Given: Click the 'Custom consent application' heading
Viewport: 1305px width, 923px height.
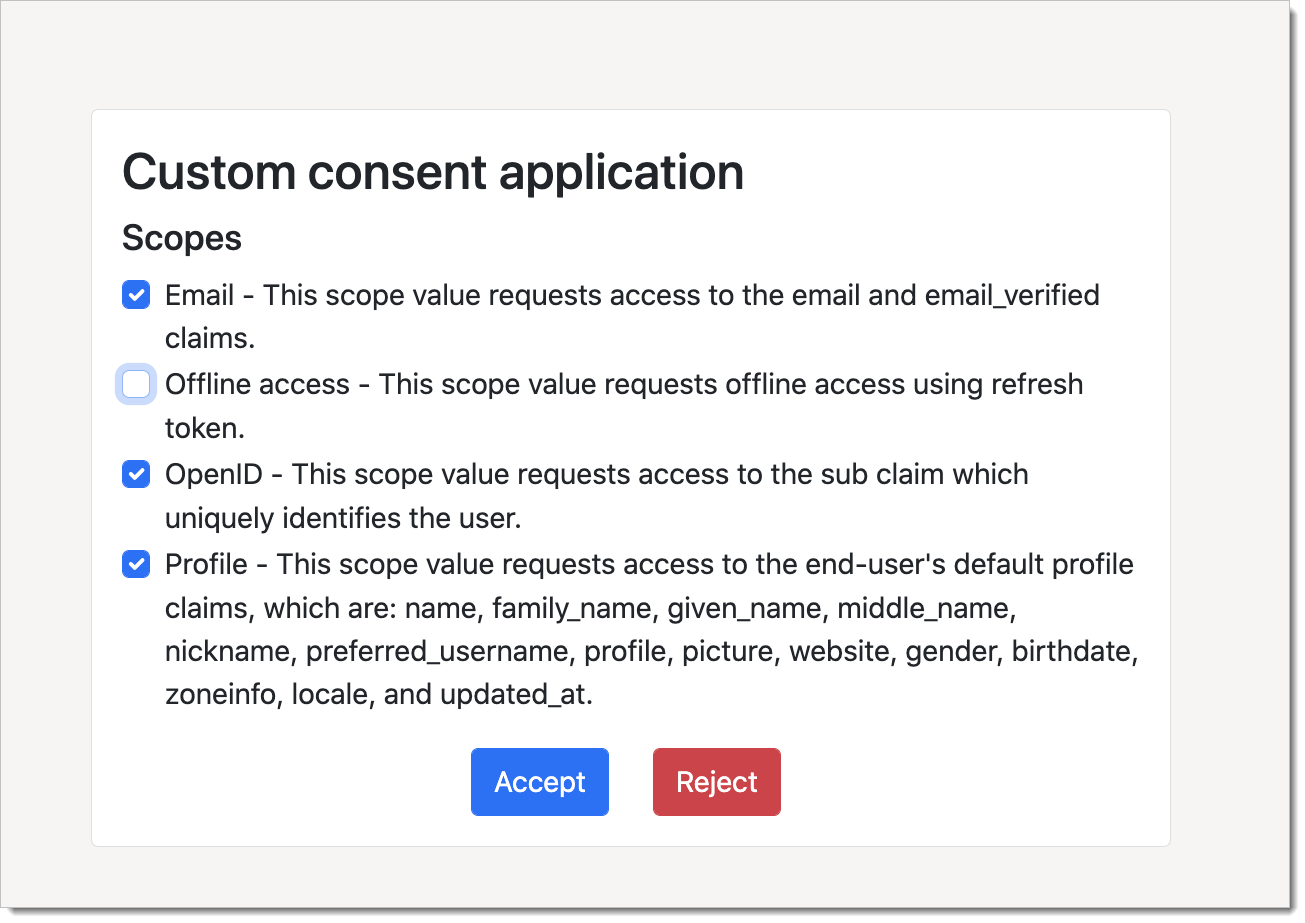Looking at the screenshot, I should (x=433, y=172).
